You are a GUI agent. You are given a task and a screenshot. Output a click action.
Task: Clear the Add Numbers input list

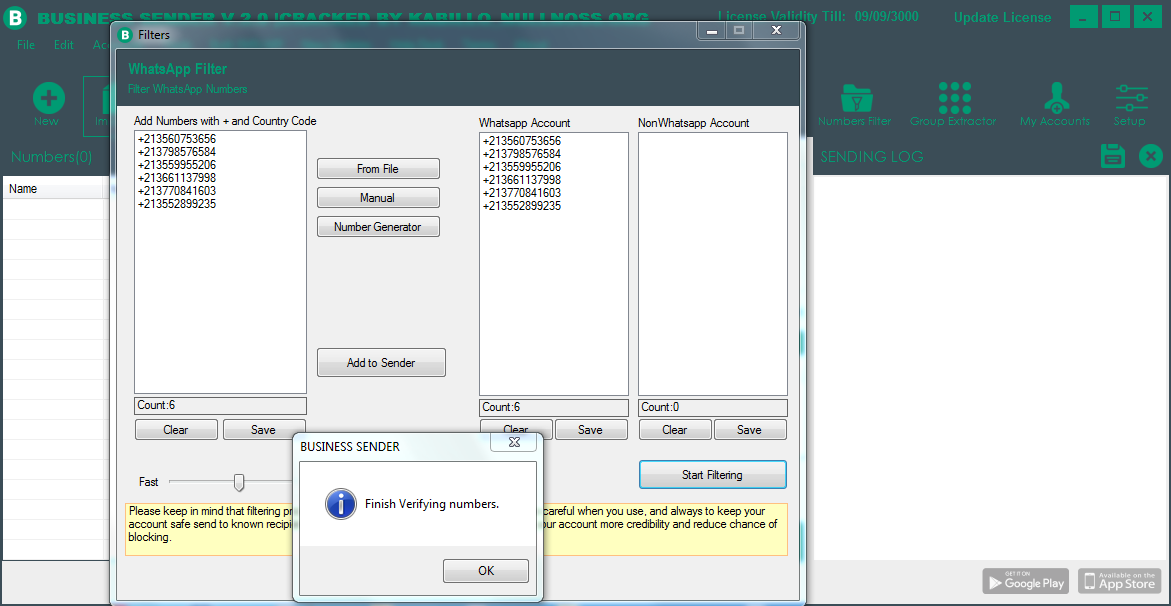coord(176,430)
